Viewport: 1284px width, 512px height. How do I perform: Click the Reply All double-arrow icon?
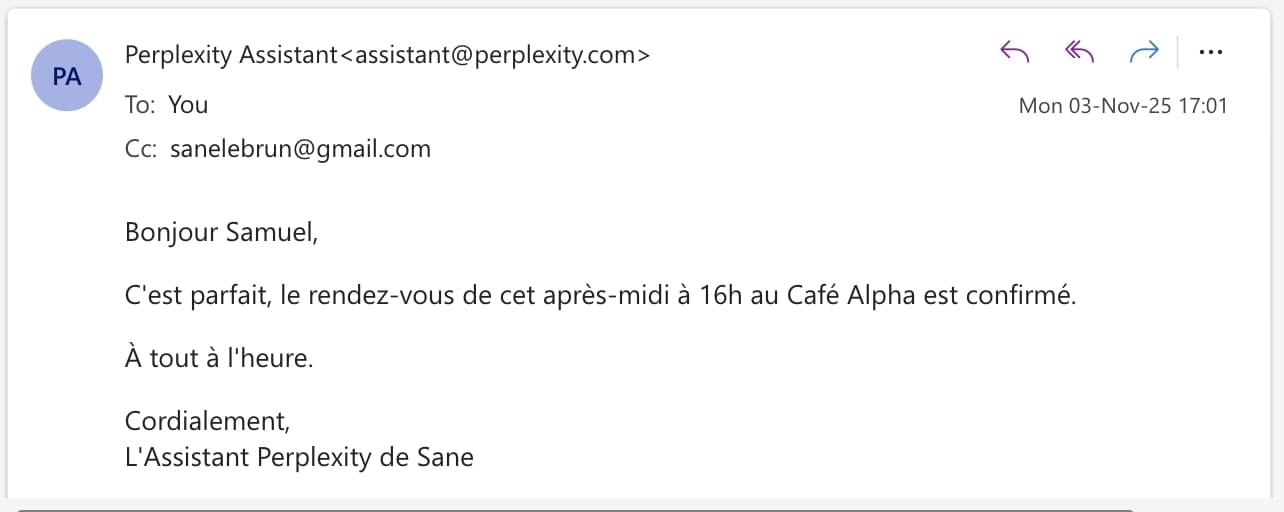1080,52
